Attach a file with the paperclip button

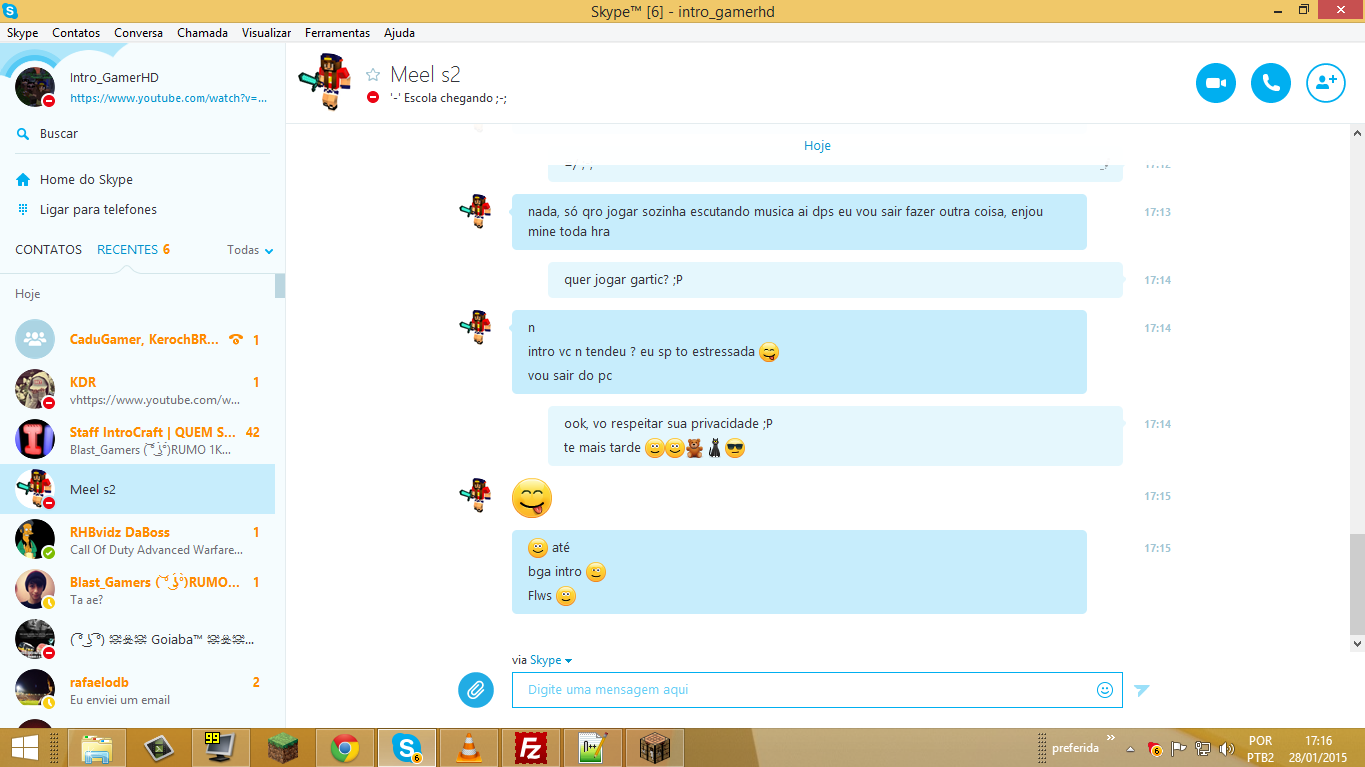tap(476, 689)
